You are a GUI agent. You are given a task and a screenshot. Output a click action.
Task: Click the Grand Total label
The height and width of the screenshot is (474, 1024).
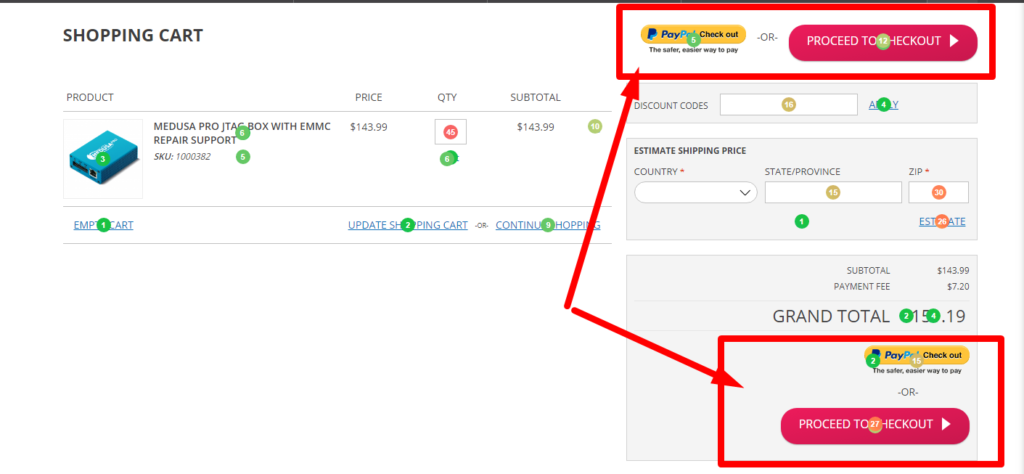[x=831, y=317]
